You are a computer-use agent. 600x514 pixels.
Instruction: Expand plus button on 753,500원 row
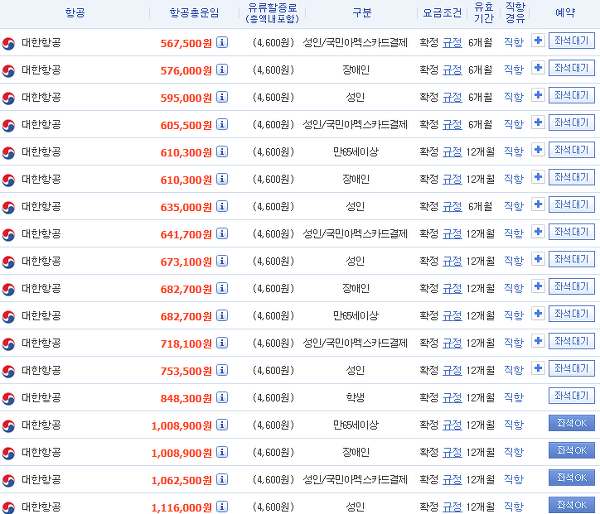pyautogui.click(x=538, y=368)
